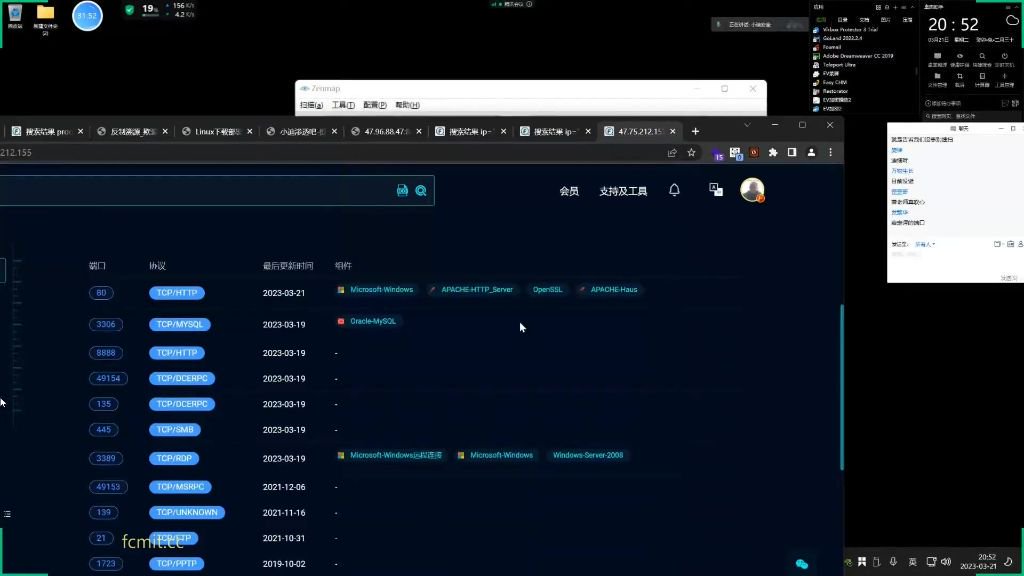Bookmark the page with the star icon
Image resolution: width=1024 pixels, height=576 pixels.
pyautogui.click(x=691, y=152)
